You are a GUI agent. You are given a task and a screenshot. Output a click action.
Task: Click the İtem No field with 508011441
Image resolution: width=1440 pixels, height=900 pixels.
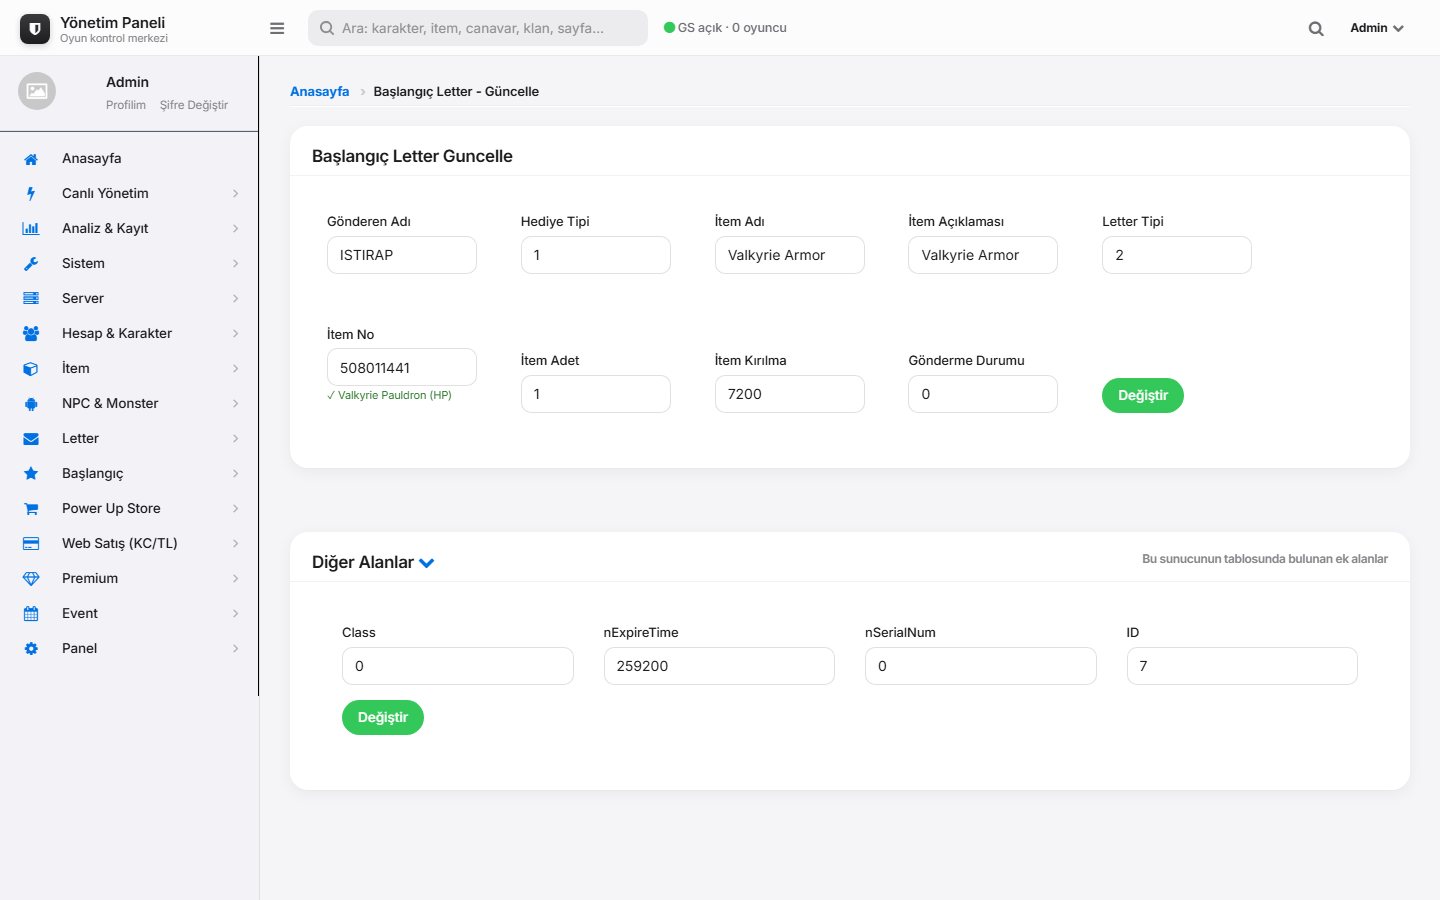click(x=402, y=367)
